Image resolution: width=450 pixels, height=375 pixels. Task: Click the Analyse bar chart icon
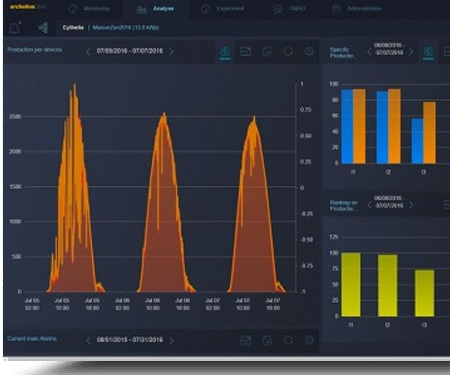tap(142, 10)
